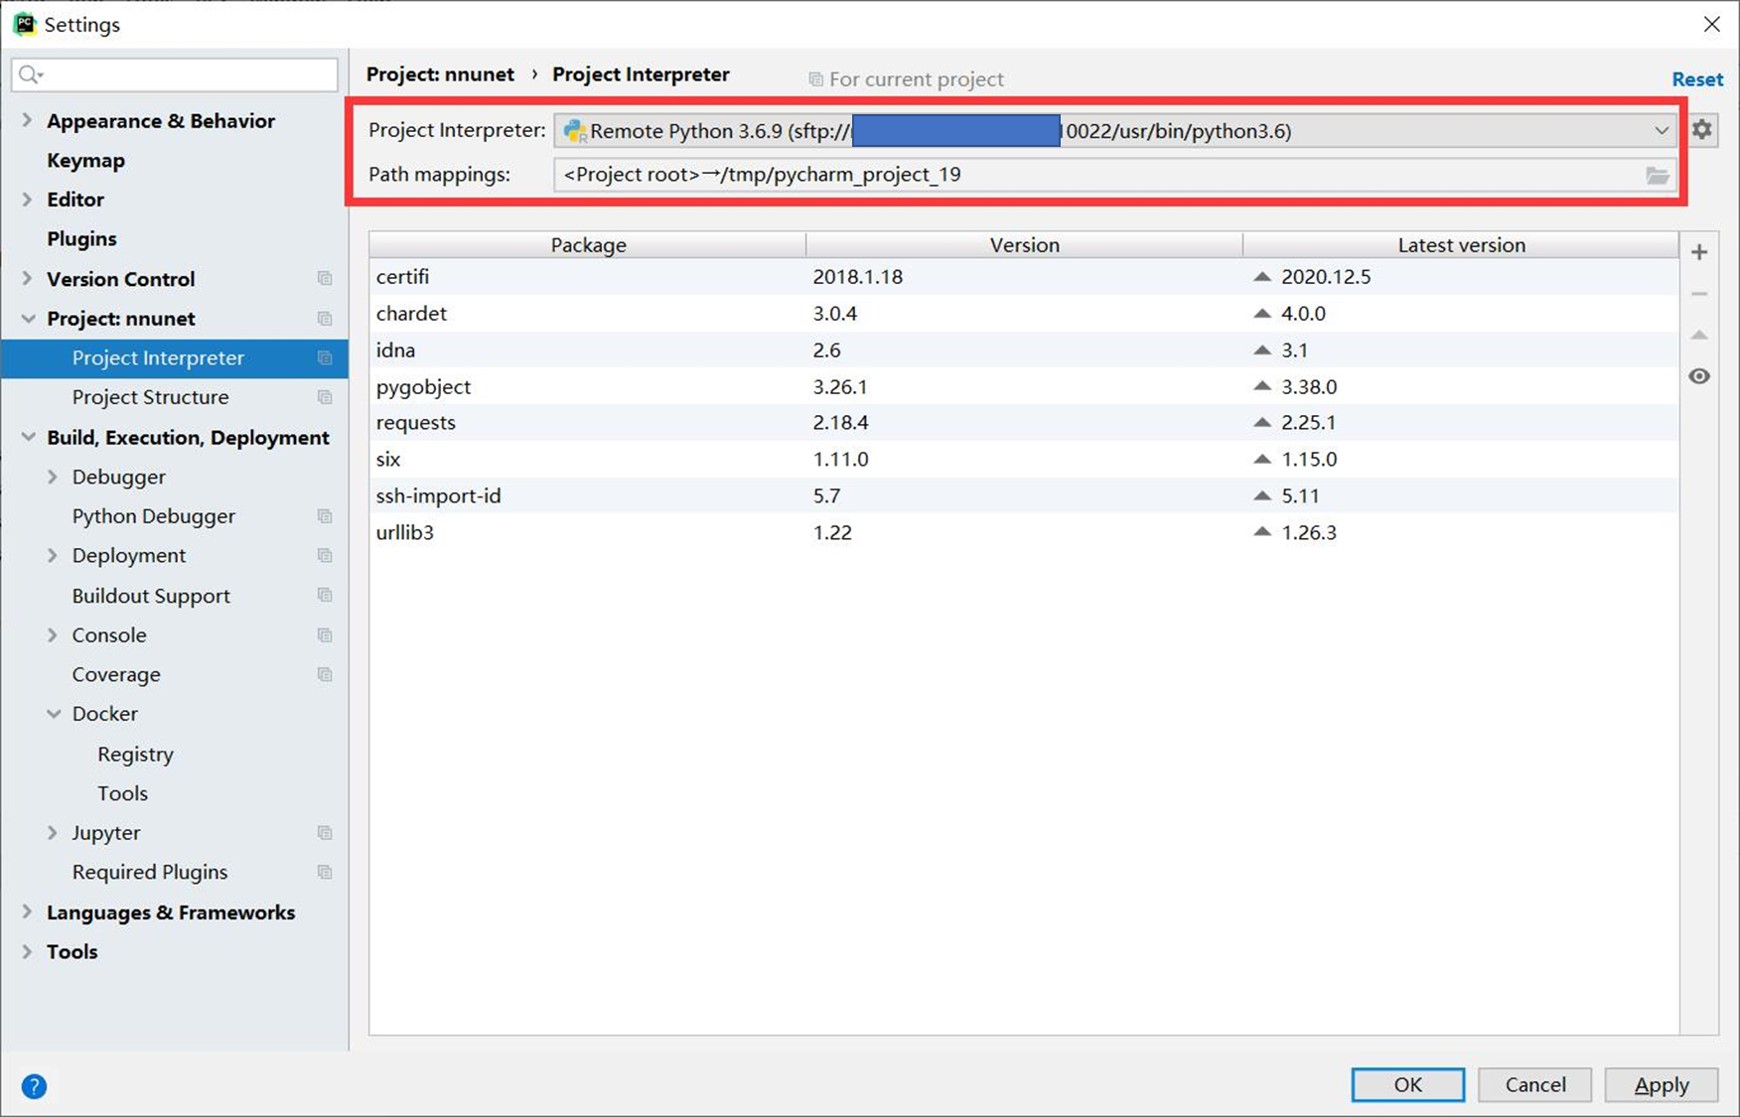Collapse the Docker node
Screen dimensions: 1740x1117
(53, 714)
